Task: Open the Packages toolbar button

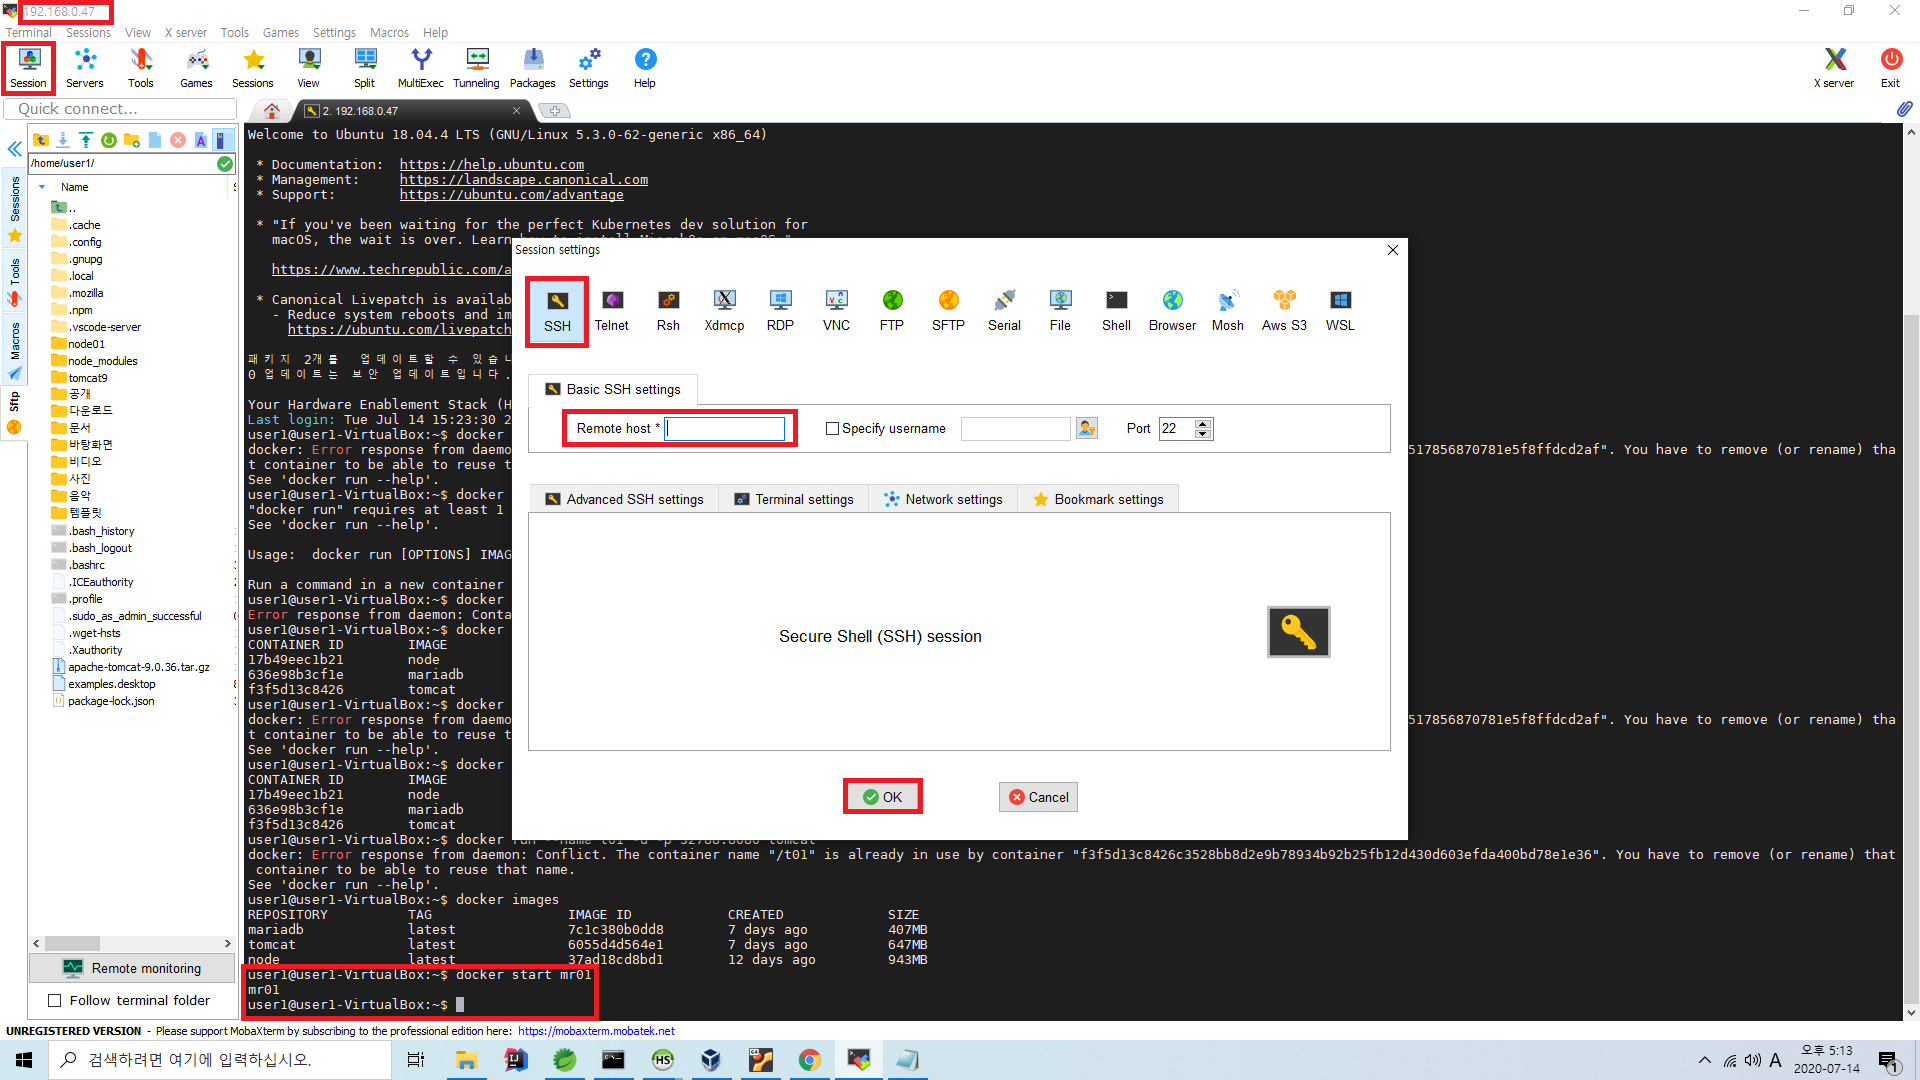Action: [533, 68]
